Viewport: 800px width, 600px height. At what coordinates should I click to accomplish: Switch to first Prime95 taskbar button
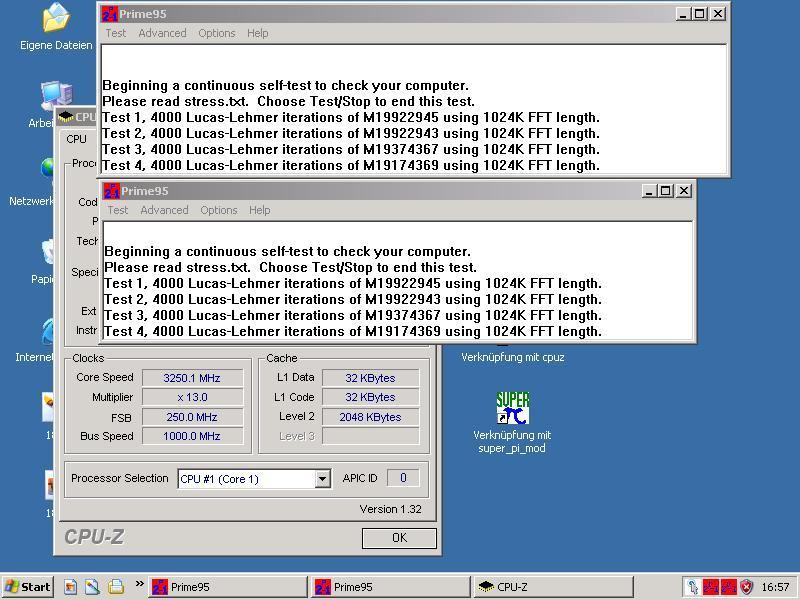click(228, 587)
